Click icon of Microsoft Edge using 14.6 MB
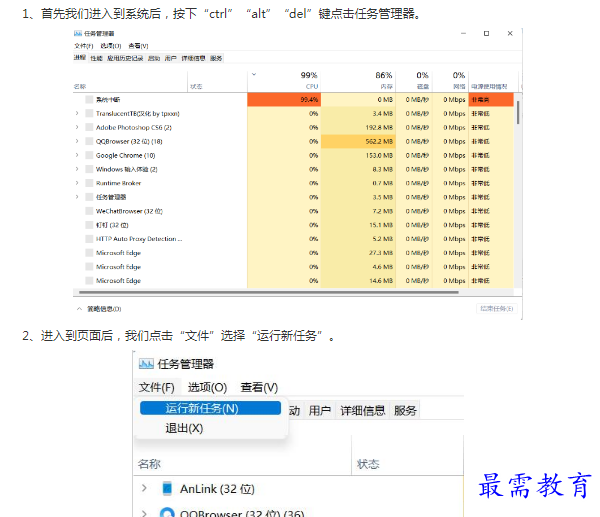This screenshot has width=600, height=517. pos(89,281)
